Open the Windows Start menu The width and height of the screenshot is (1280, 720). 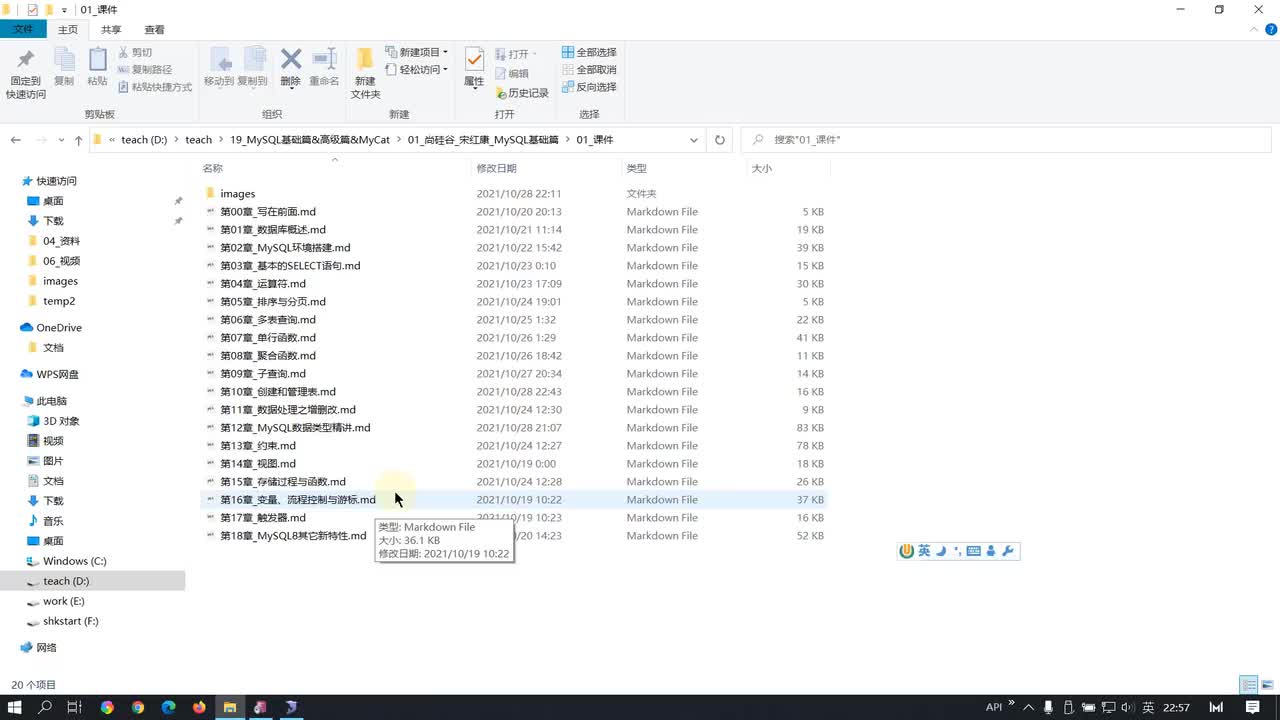[15, 707]
